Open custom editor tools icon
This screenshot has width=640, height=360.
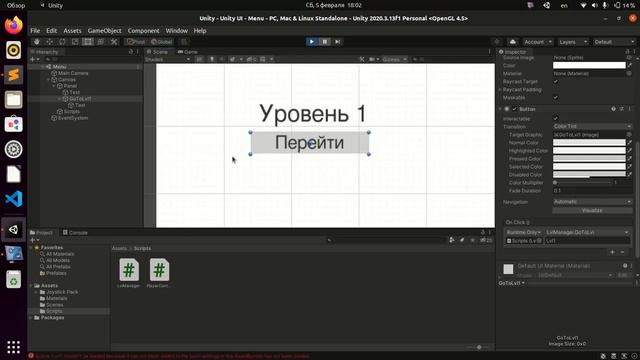[114, 42]
